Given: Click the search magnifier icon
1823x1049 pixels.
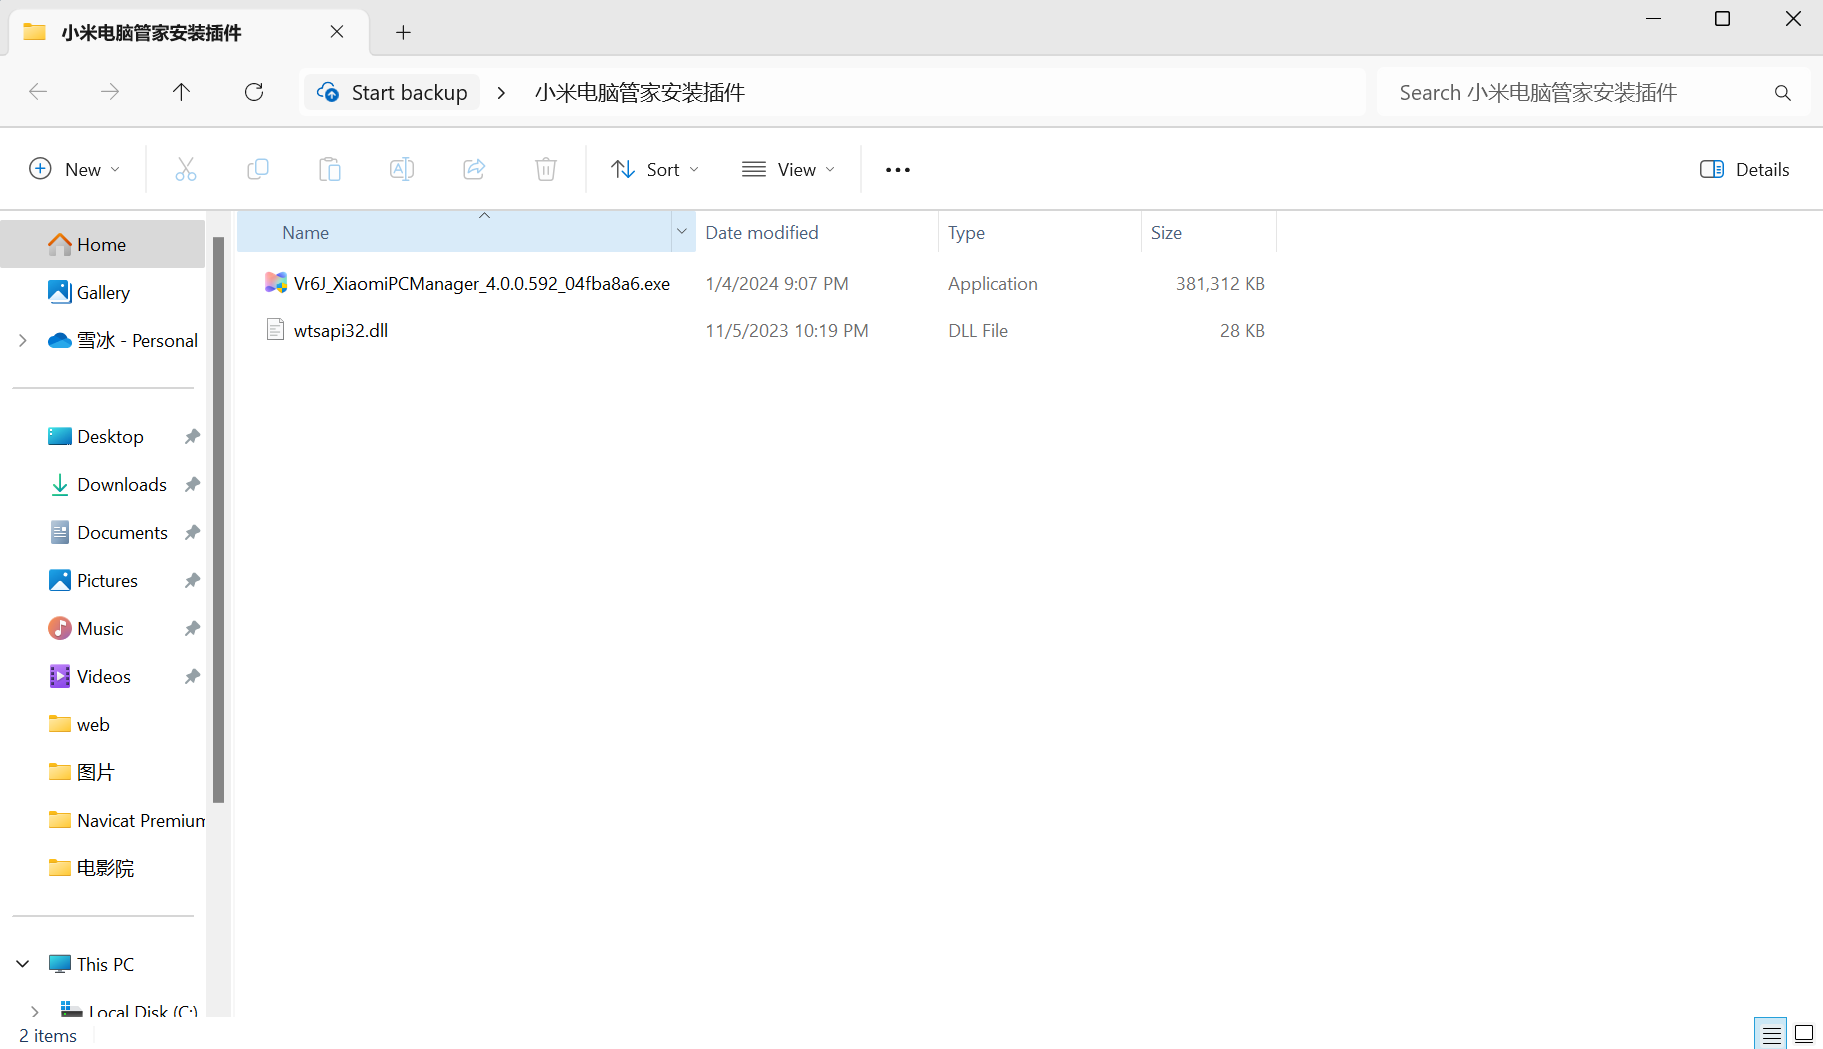Looking at the screenshot, I should point(1782,93).
